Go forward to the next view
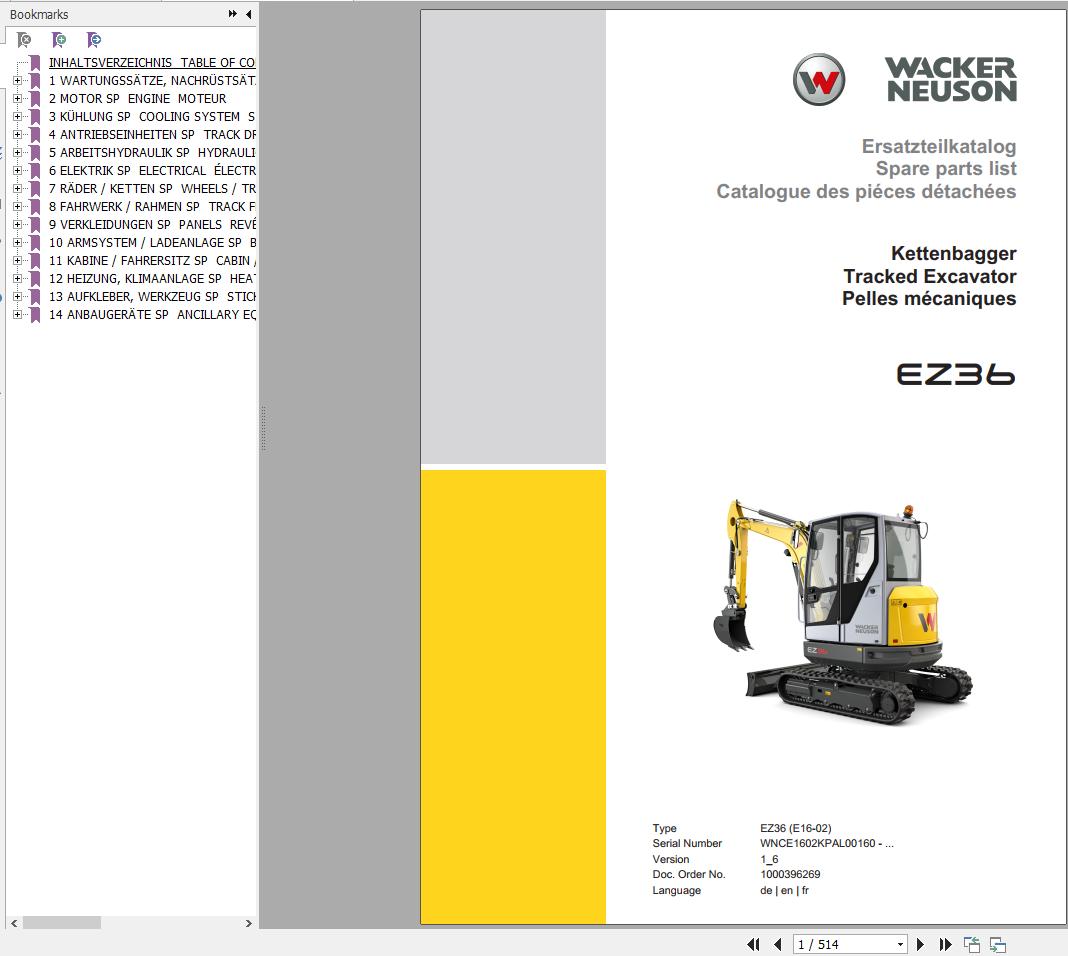 point(997,944)
